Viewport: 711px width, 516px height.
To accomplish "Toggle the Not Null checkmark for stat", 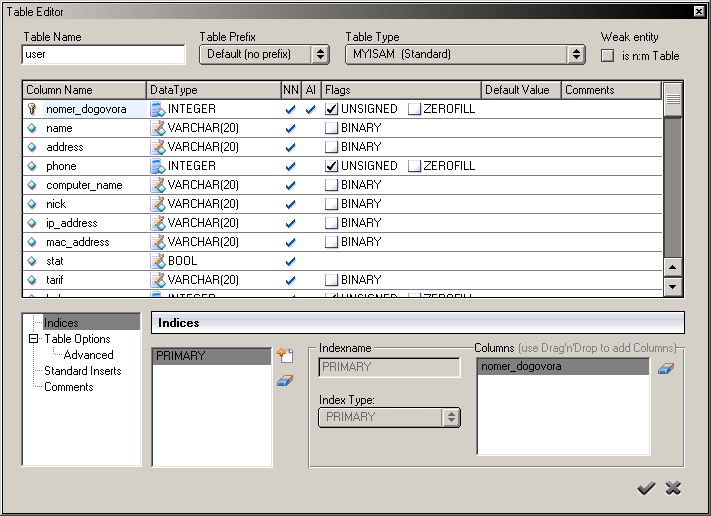I will coord(291,262).
